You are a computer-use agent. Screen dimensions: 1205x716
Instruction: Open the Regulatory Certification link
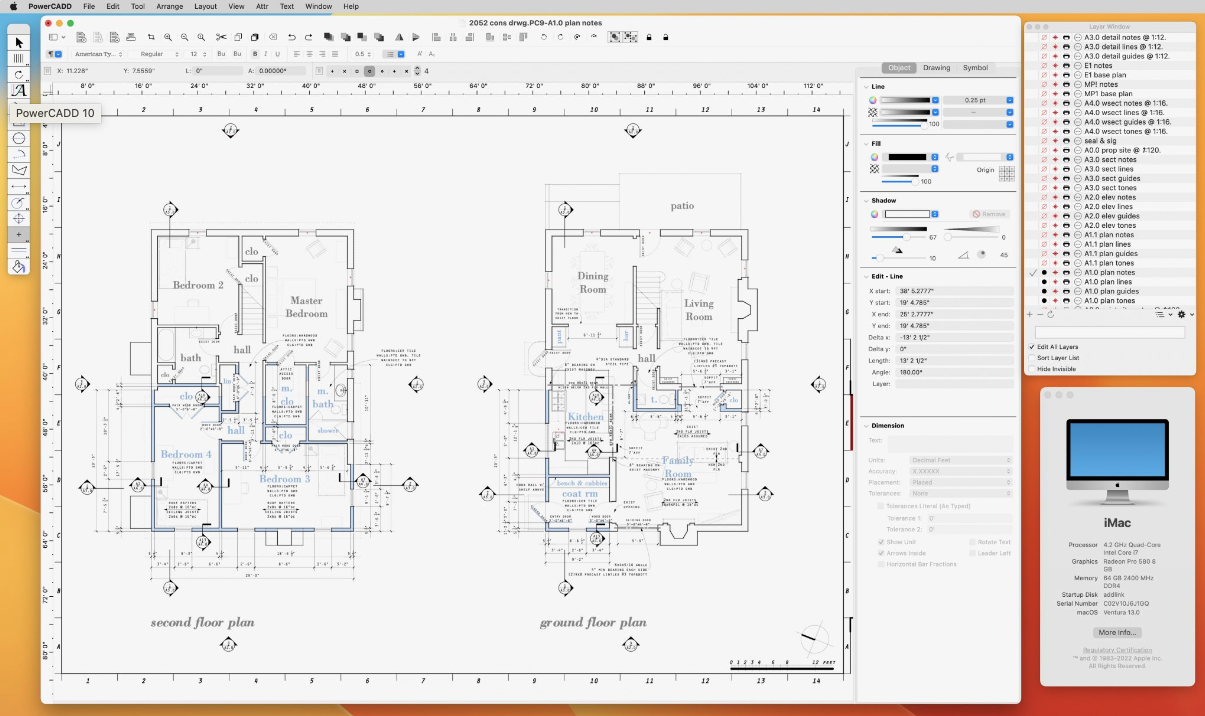coord(1117,650)
